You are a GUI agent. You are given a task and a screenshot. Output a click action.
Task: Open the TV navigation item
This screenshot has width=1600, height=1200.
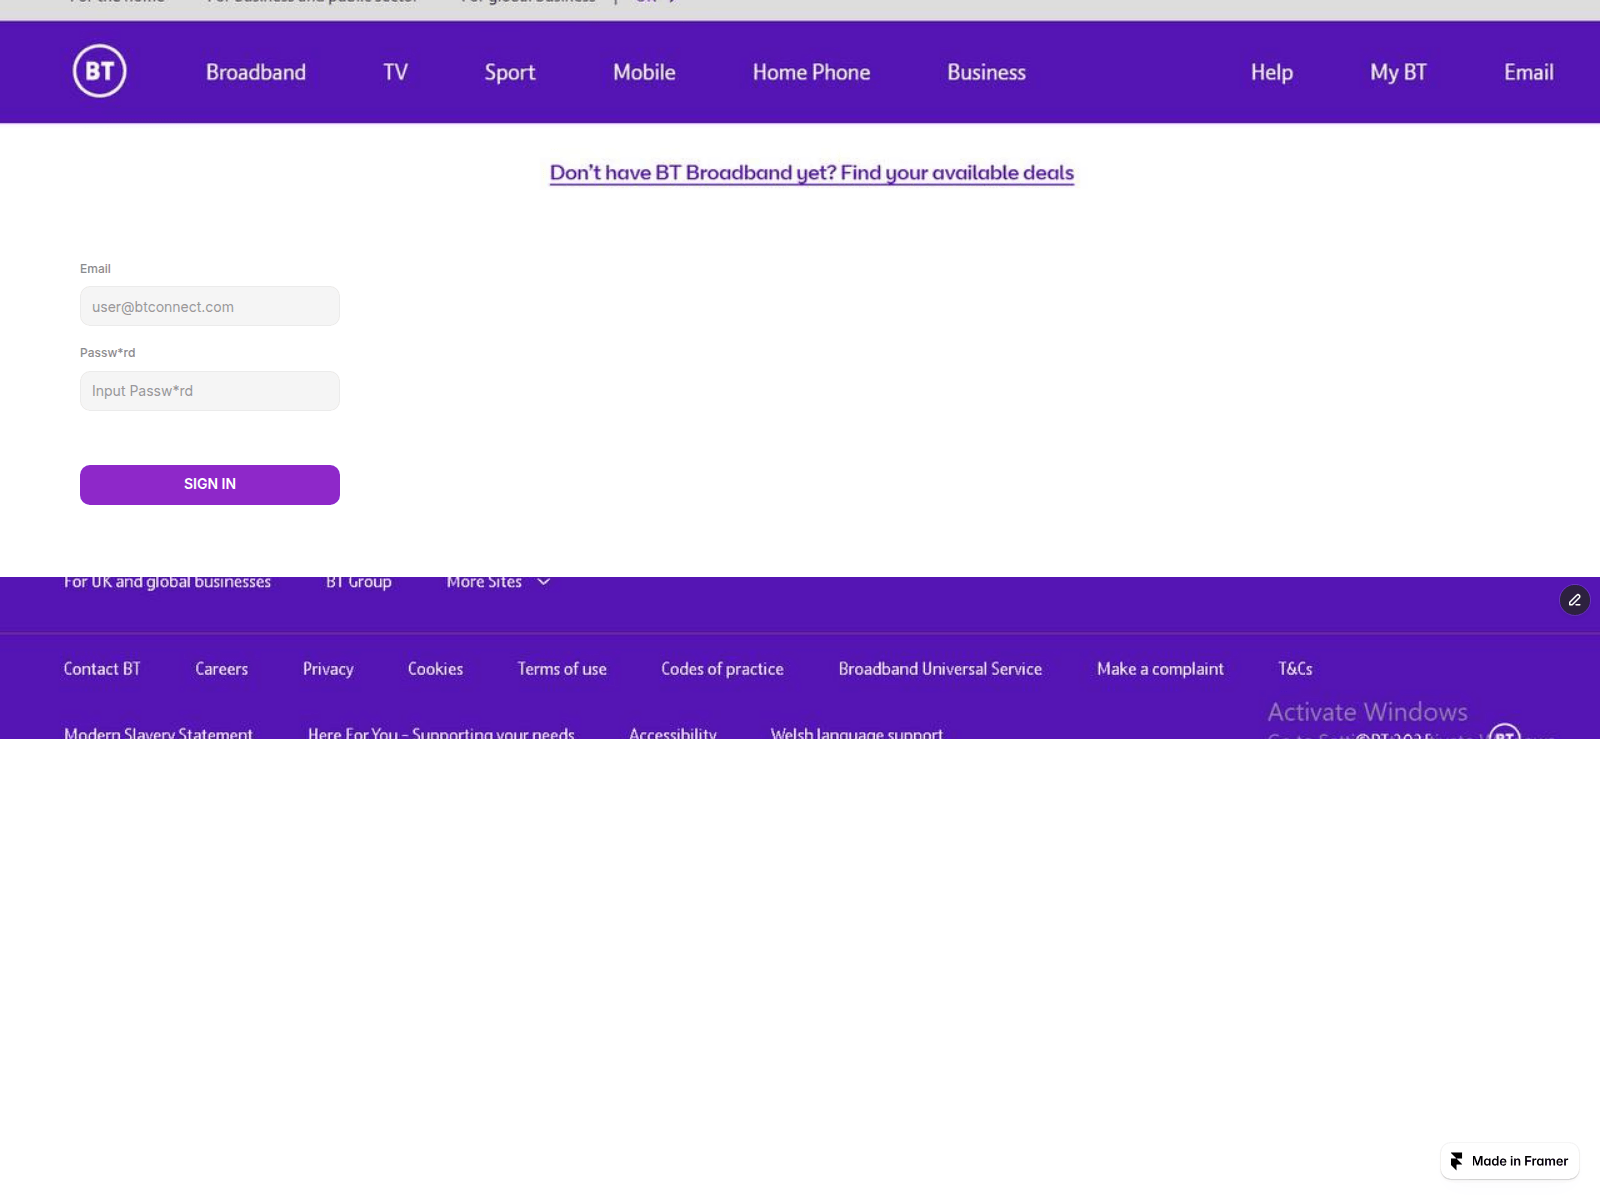(395, 72)
